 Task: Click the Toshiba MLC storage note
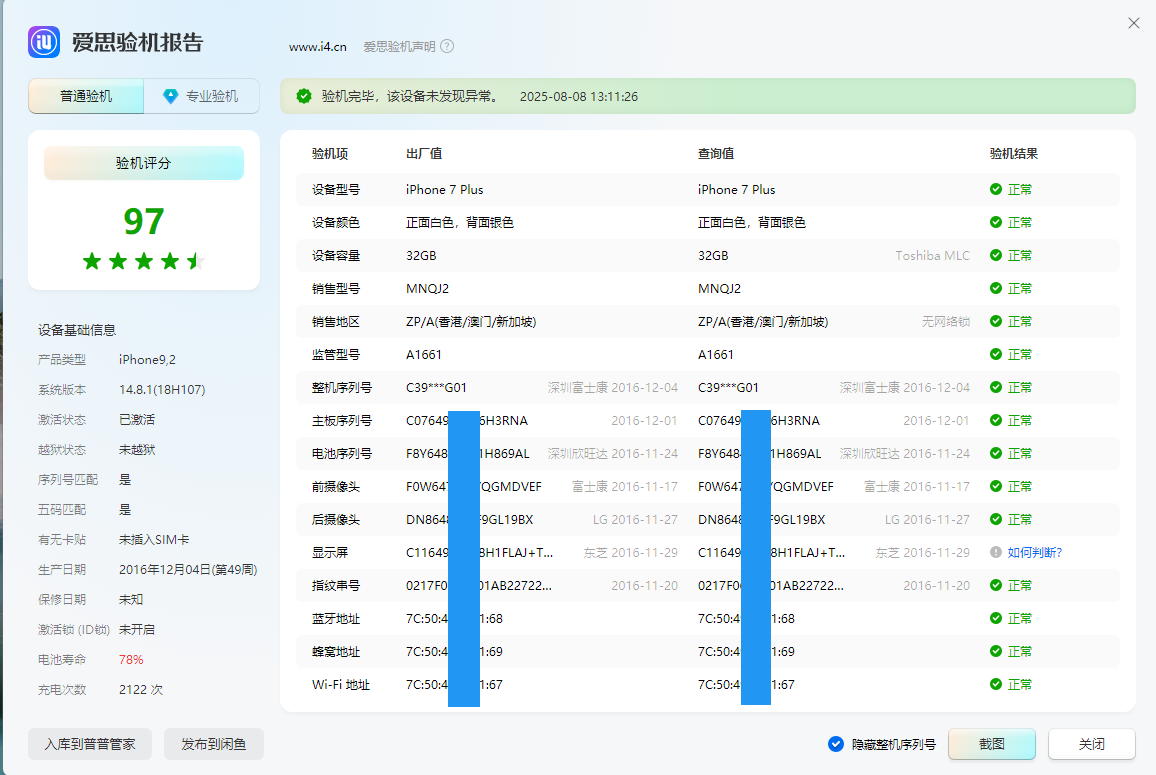pos(933,255)
